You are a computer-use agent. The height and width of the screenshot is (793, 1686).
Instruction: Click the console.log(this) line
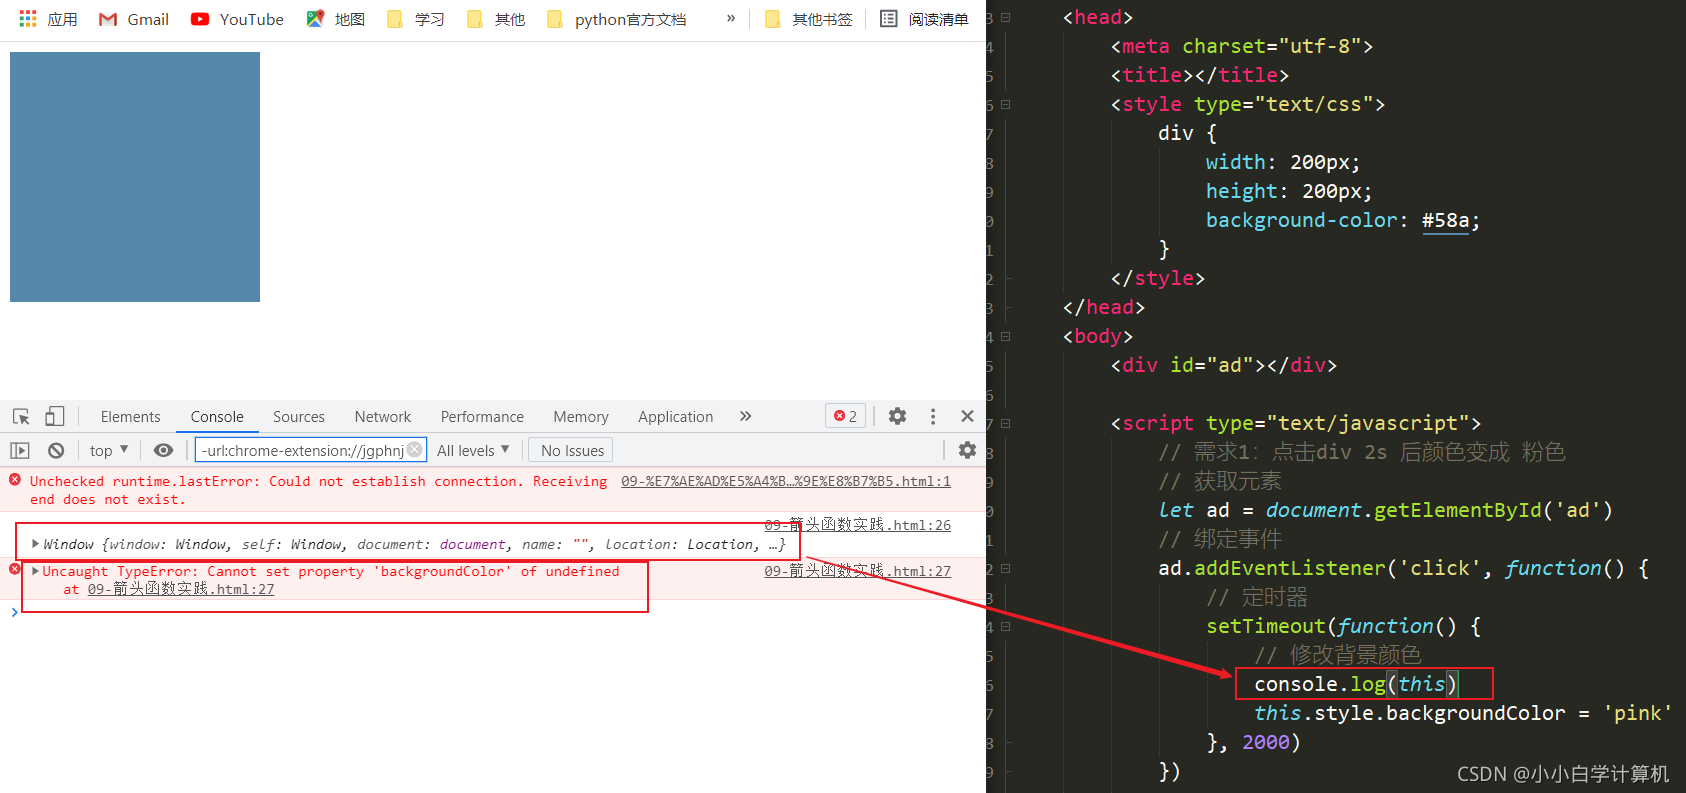[x=1356, y=684]
